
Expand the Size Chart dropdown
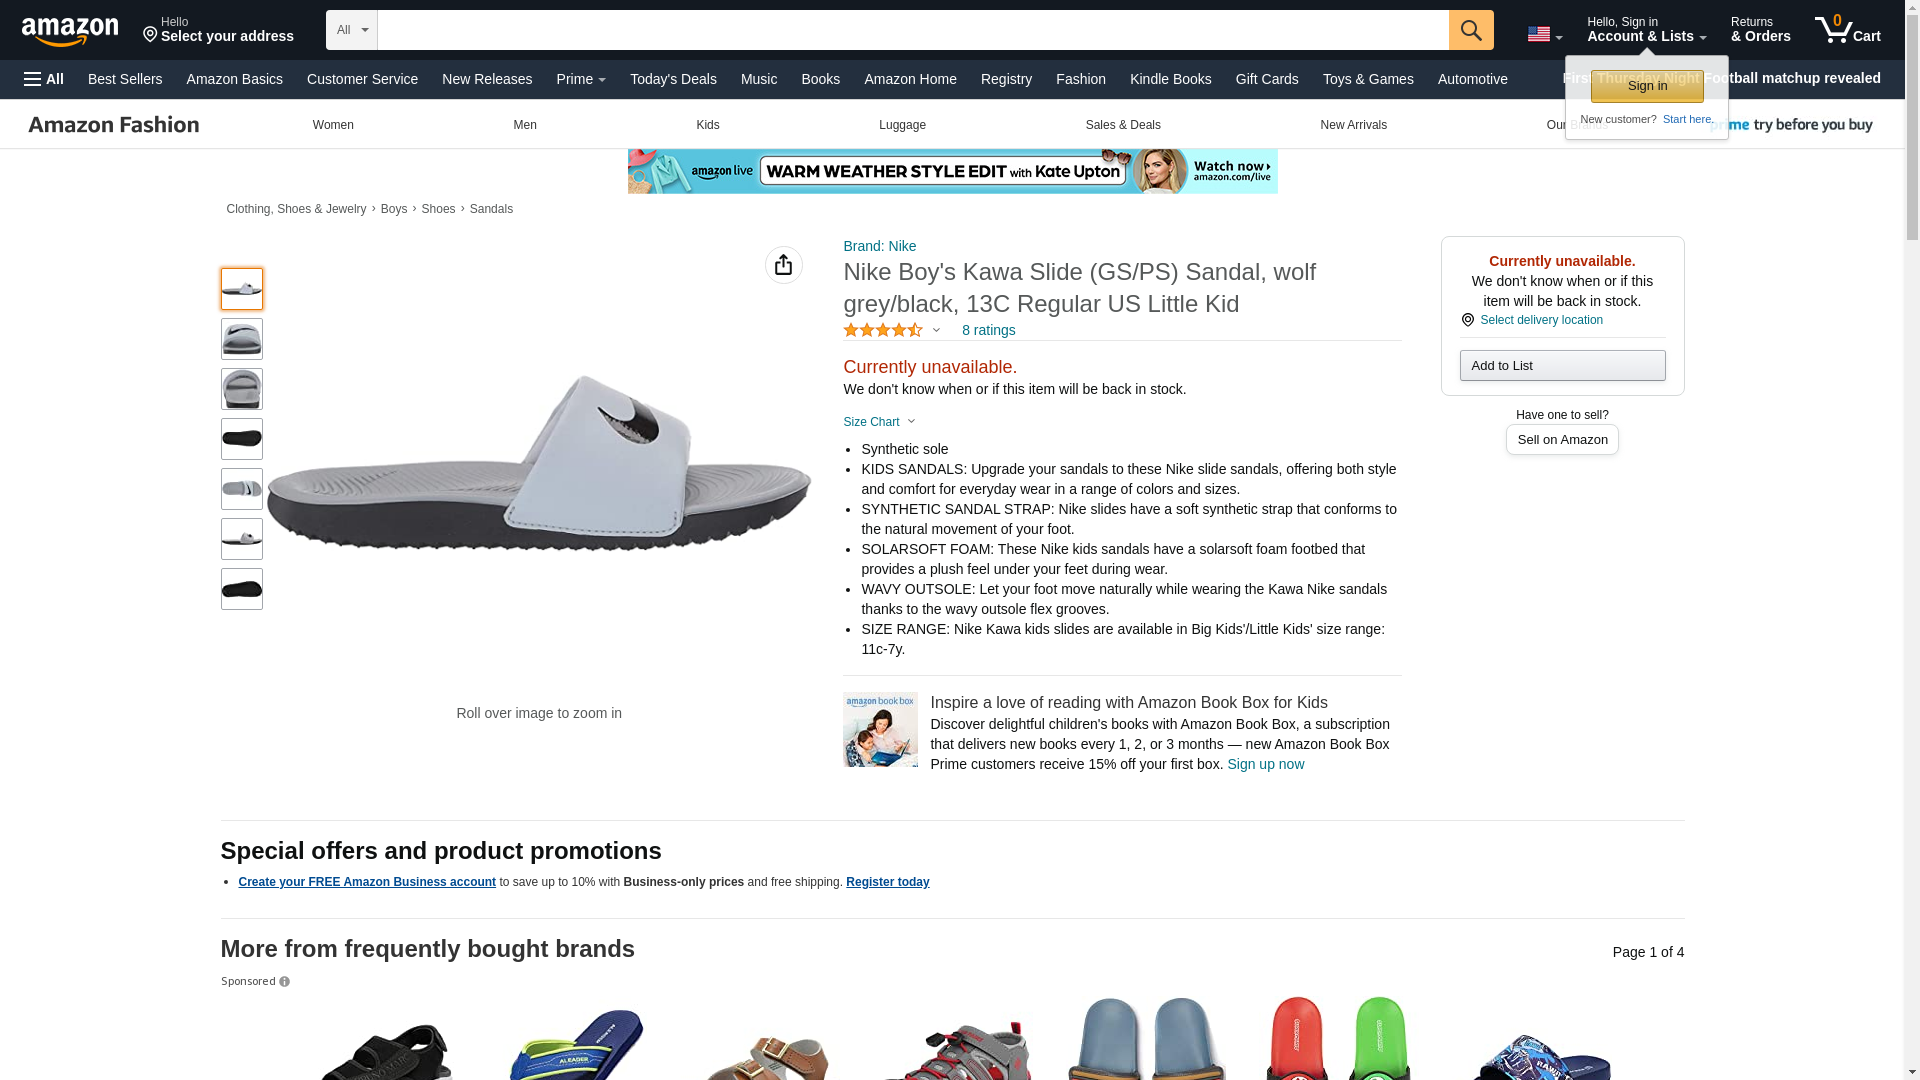[x=879, y=422]
